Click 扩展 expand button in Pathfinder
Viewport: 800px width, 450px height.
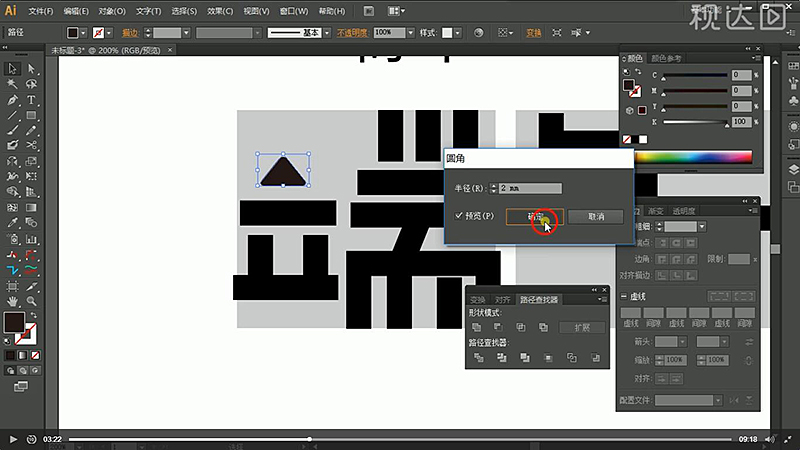pyautogui.click(x=582, y=328)
